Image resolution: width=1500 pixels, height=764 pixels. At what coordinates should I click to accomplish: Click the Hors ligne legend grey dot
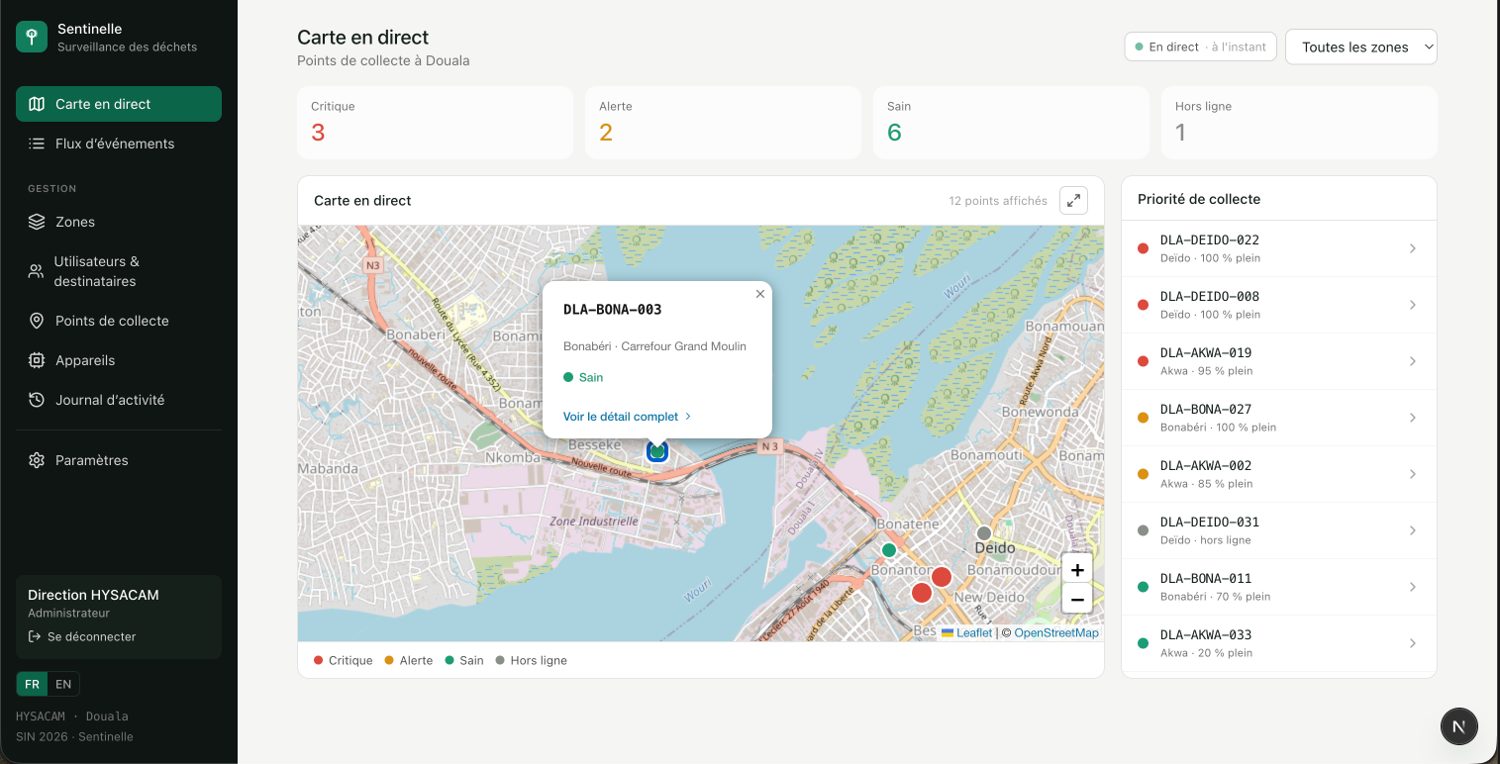[x=500, y=660]
